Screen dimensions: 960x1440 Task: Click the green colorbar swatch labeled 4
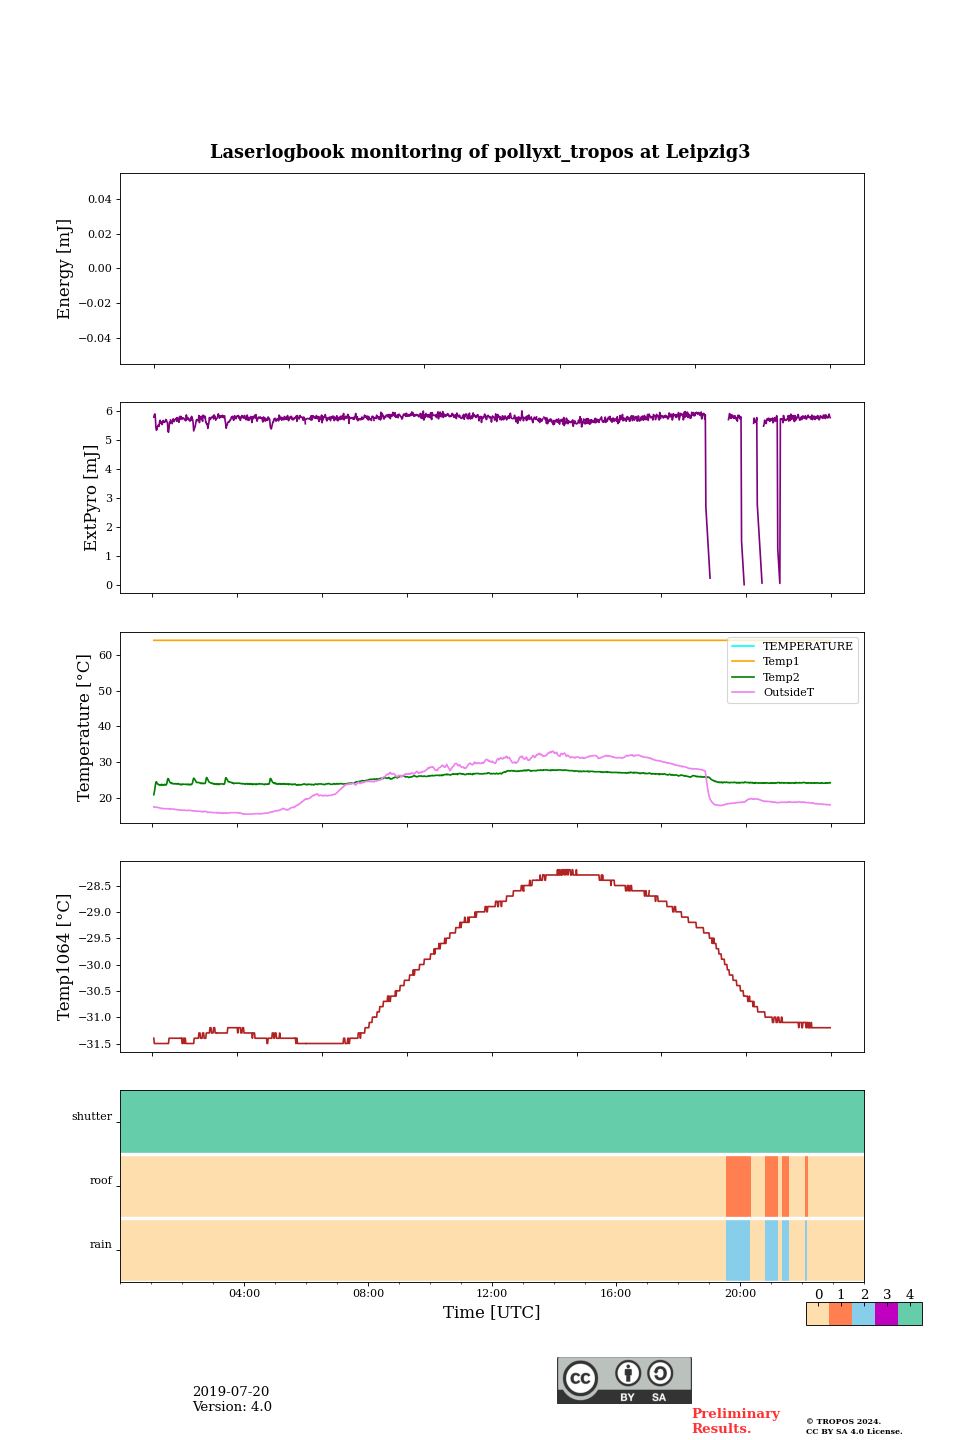pos(910,1314)
